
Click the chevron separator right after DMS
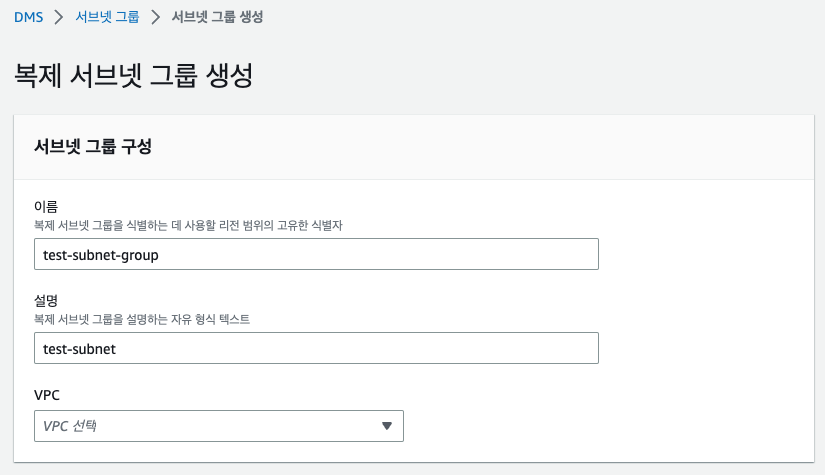[x=58, y=17]
